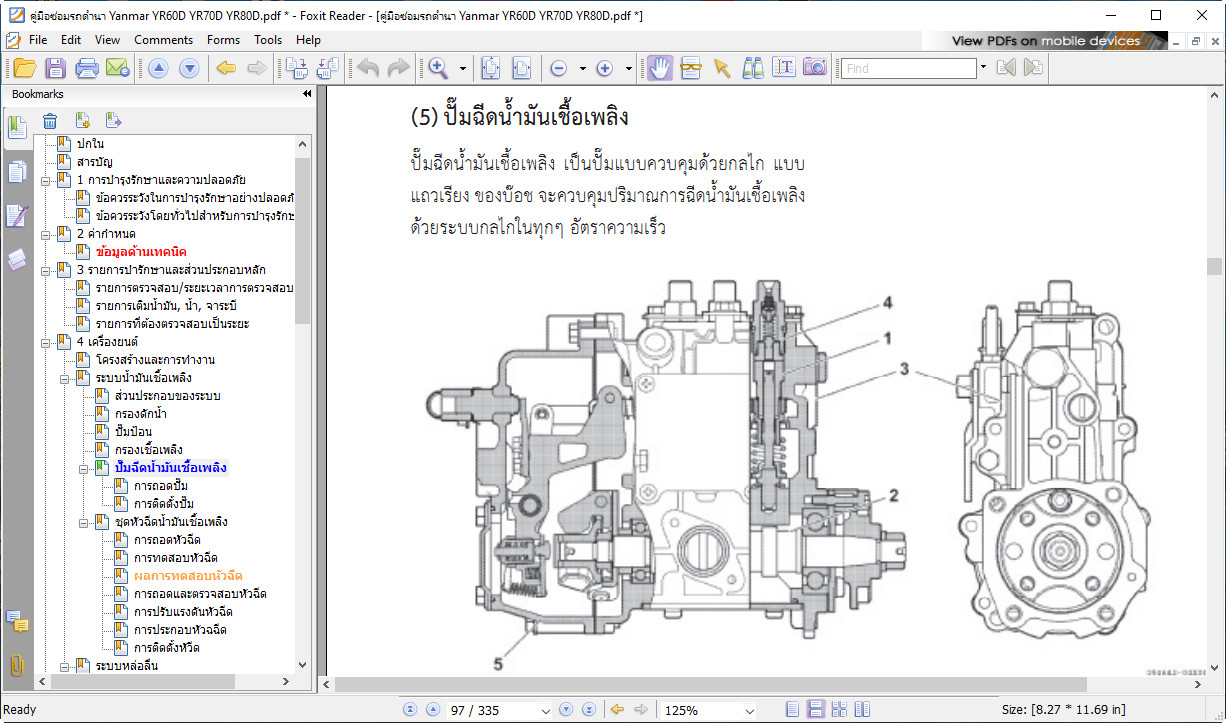Image resolution: width=1226 pixels, height=723 pixels.
Task: Switch to Continuous page layout
Action: (x=816, y=710)
